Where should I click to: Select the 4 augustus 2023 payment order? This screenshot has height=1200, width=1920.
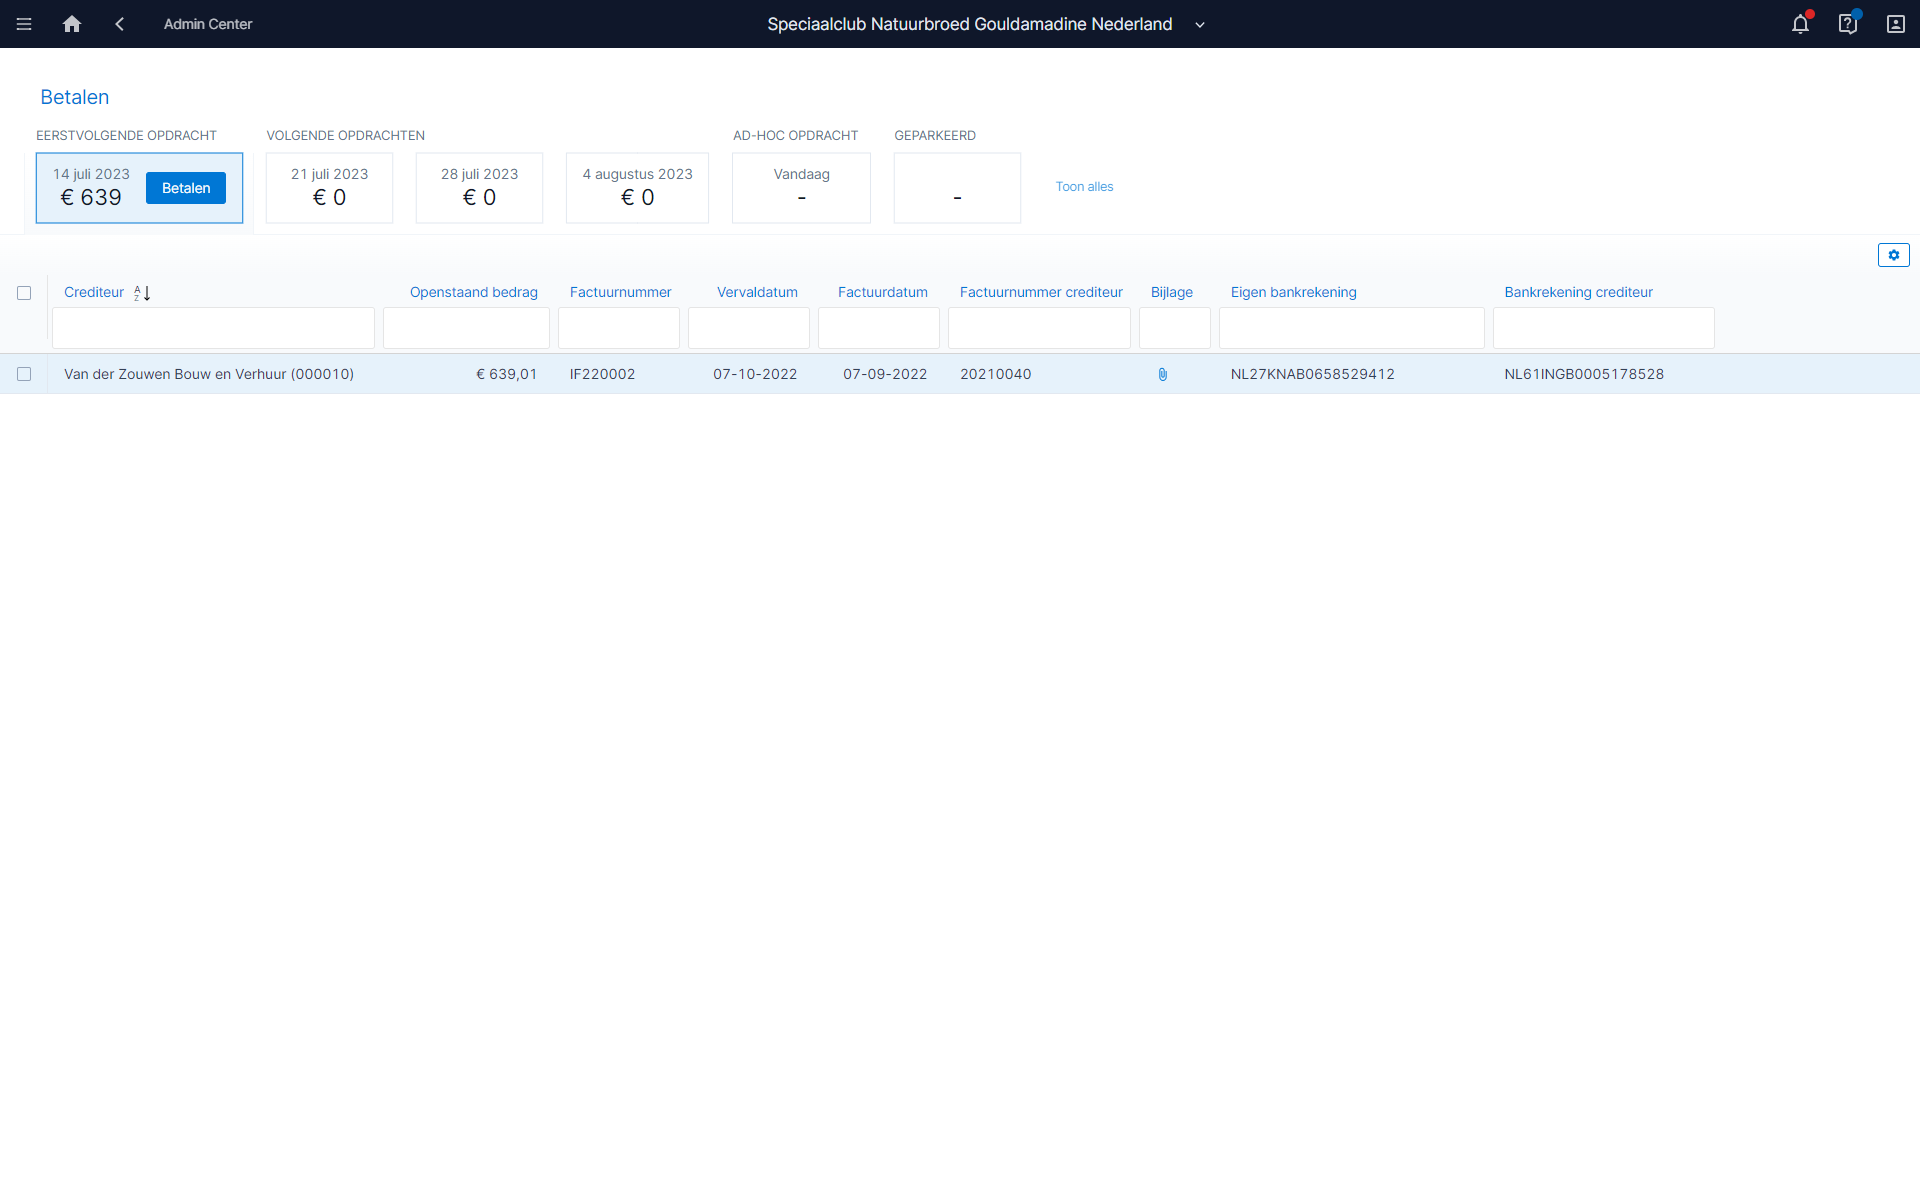638,188
